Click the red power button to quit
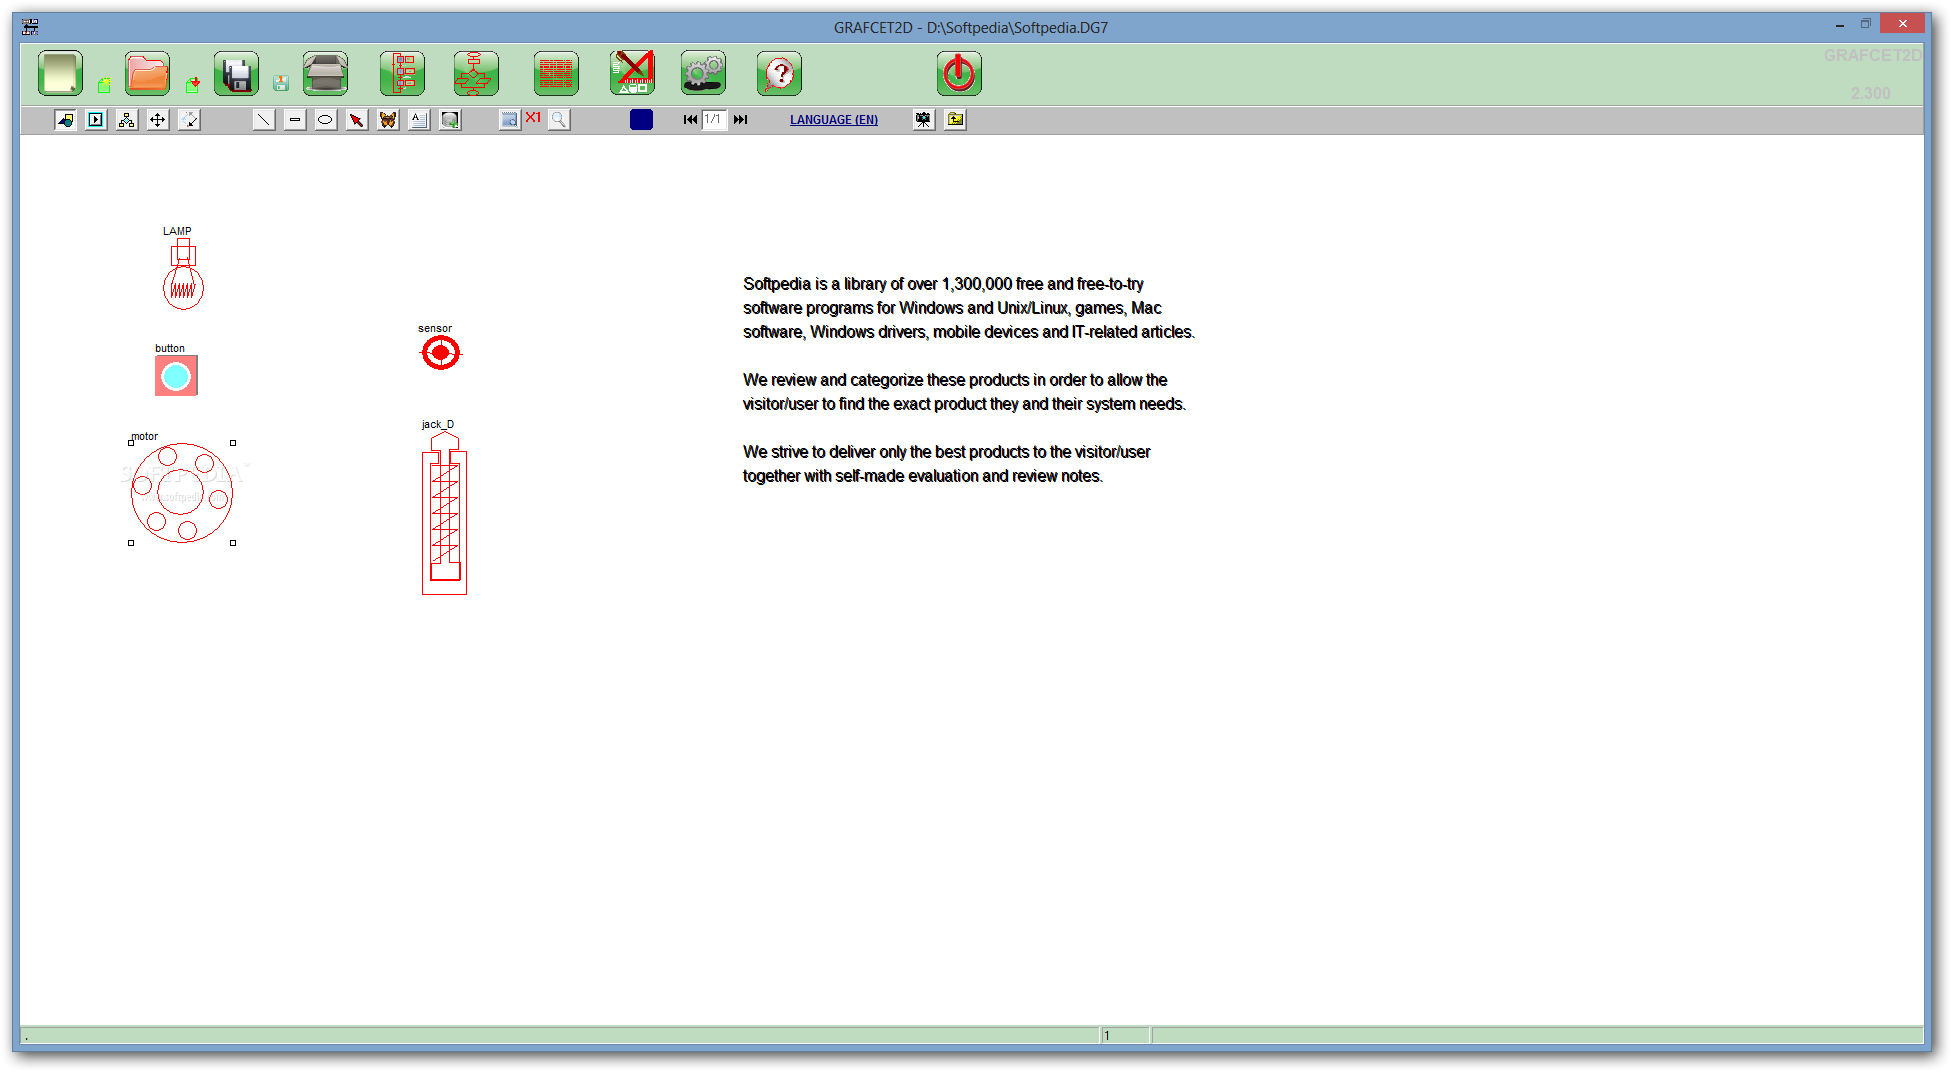 (x=959, y=74)
